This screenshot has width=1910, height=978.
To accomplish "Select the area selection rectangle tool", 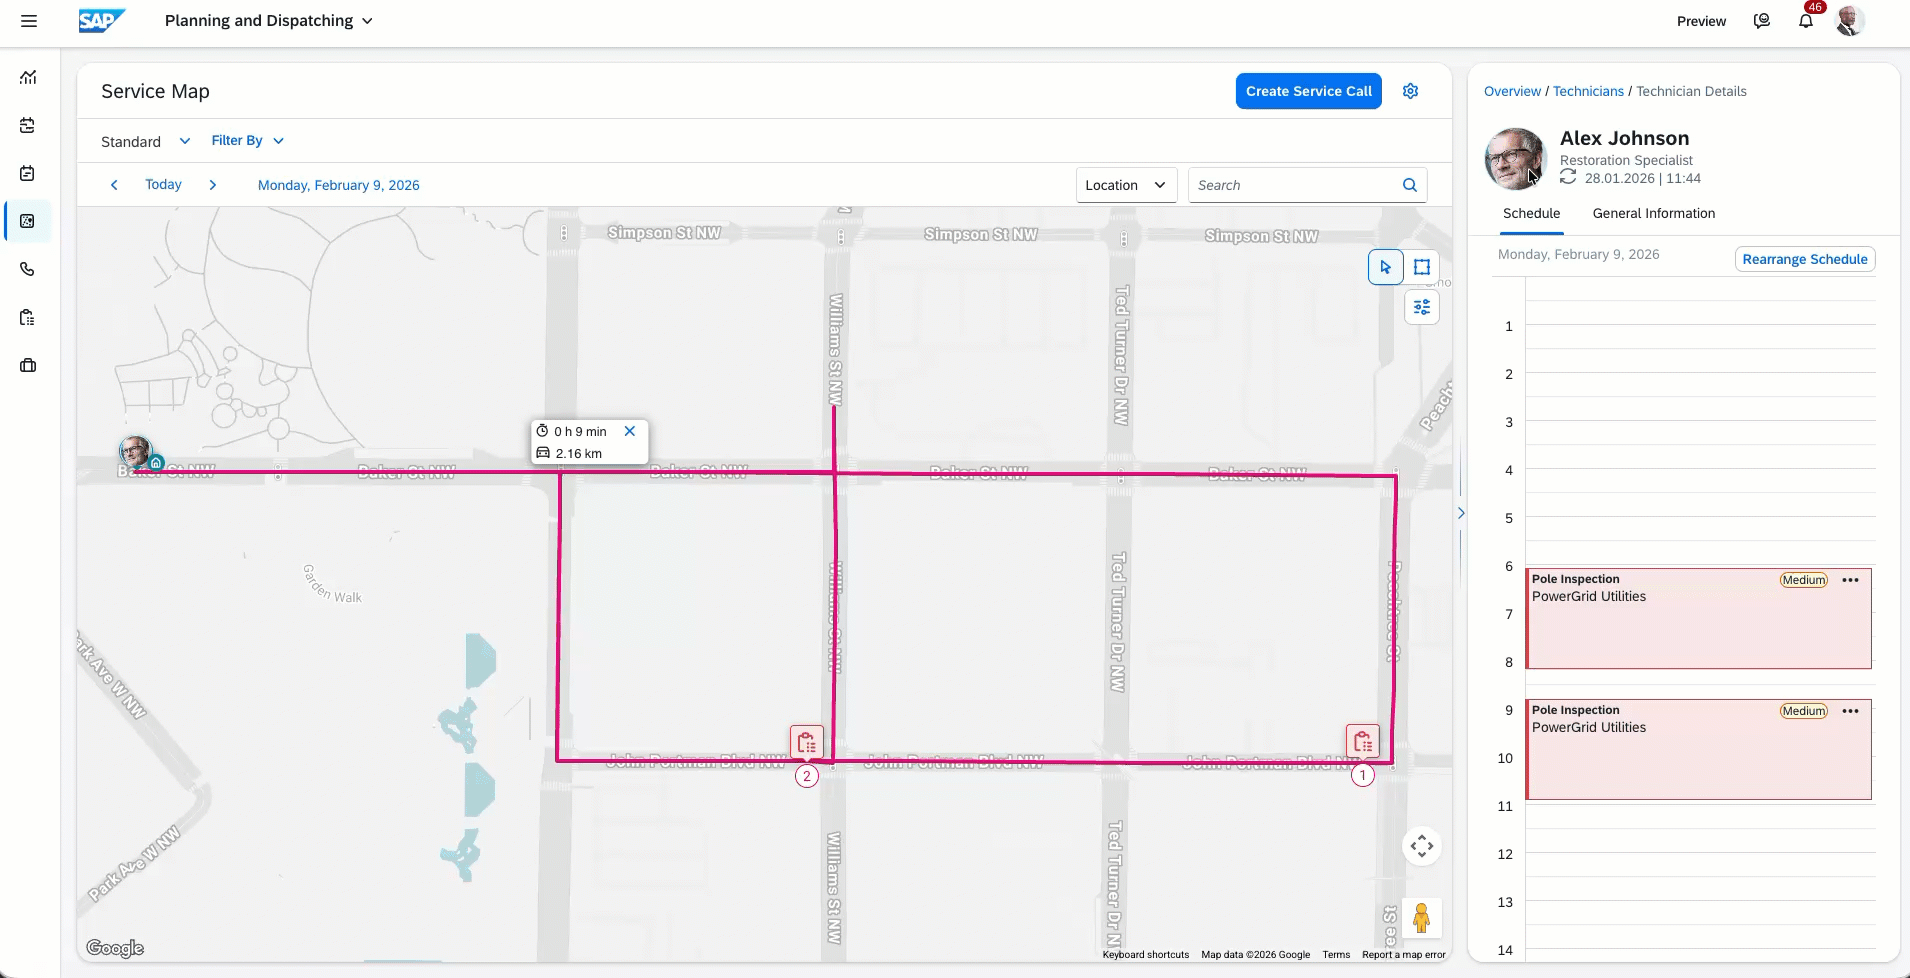I will [x=1422, y=267].
